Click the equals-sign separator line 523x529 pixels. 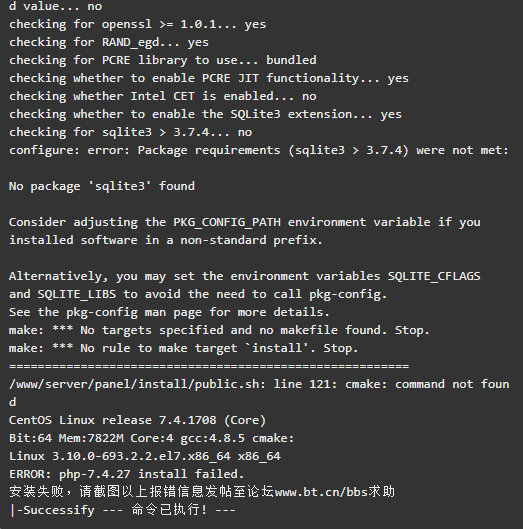(x=209, y=366)
